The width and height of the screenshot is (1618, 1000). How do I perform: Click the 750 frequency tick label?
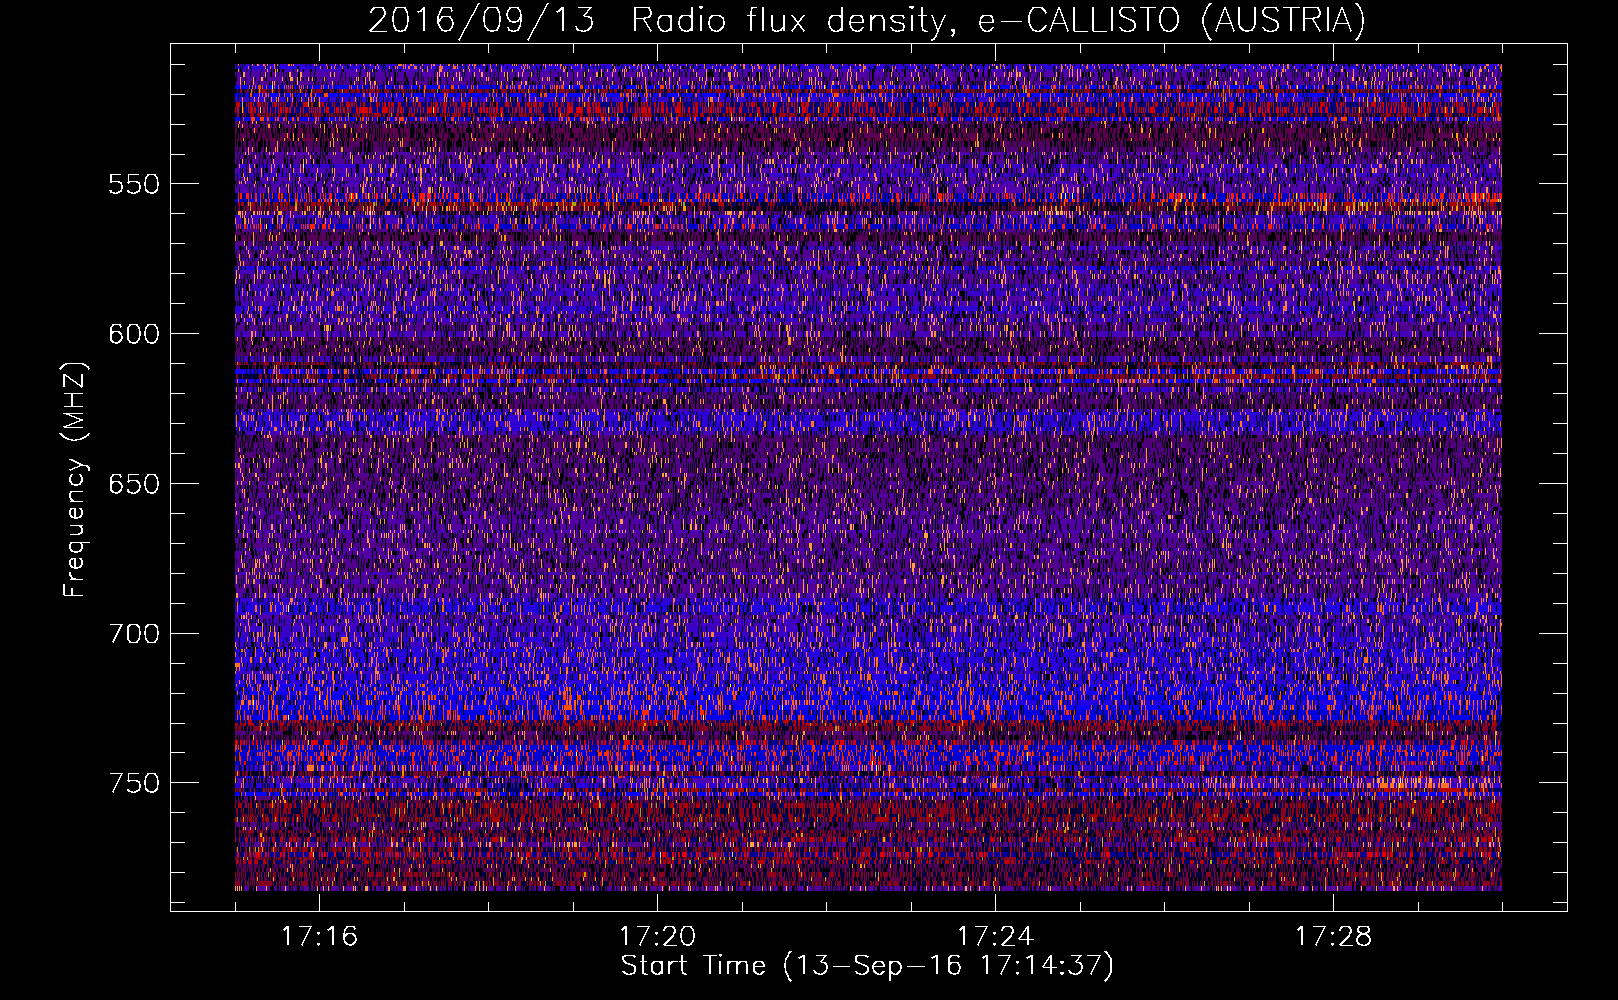point(134,783)
